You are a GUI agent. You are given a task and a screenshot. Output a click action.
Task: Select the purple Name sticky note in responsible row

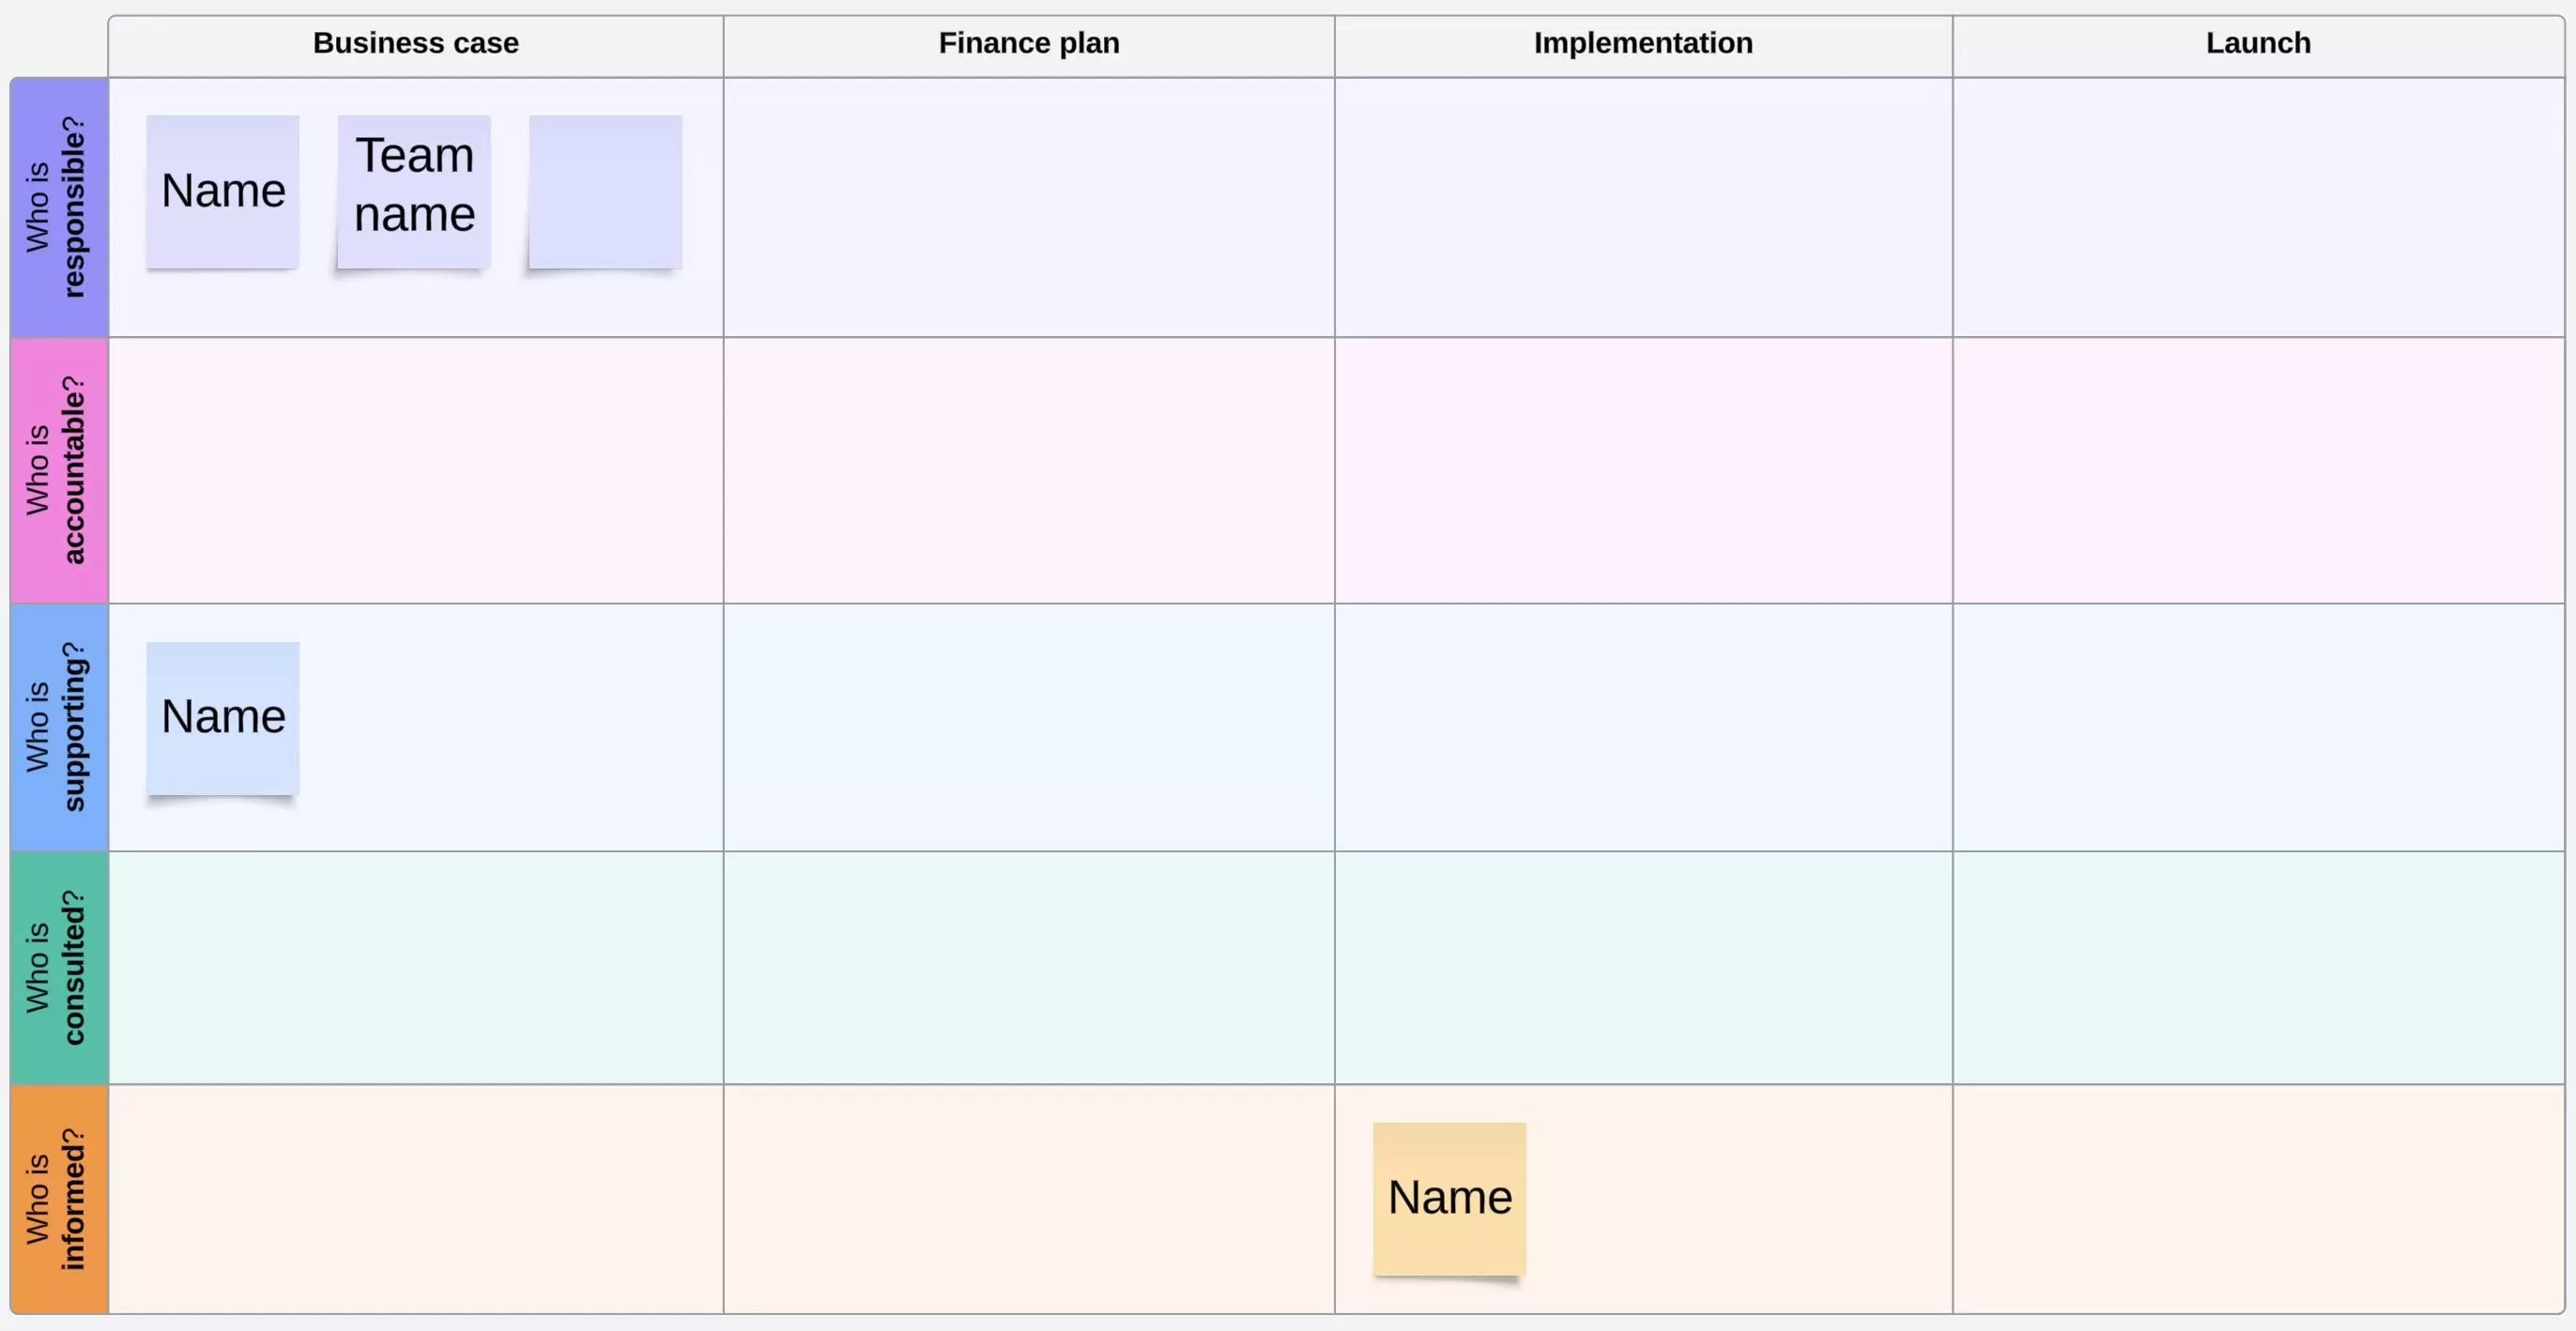click(222, 191)
